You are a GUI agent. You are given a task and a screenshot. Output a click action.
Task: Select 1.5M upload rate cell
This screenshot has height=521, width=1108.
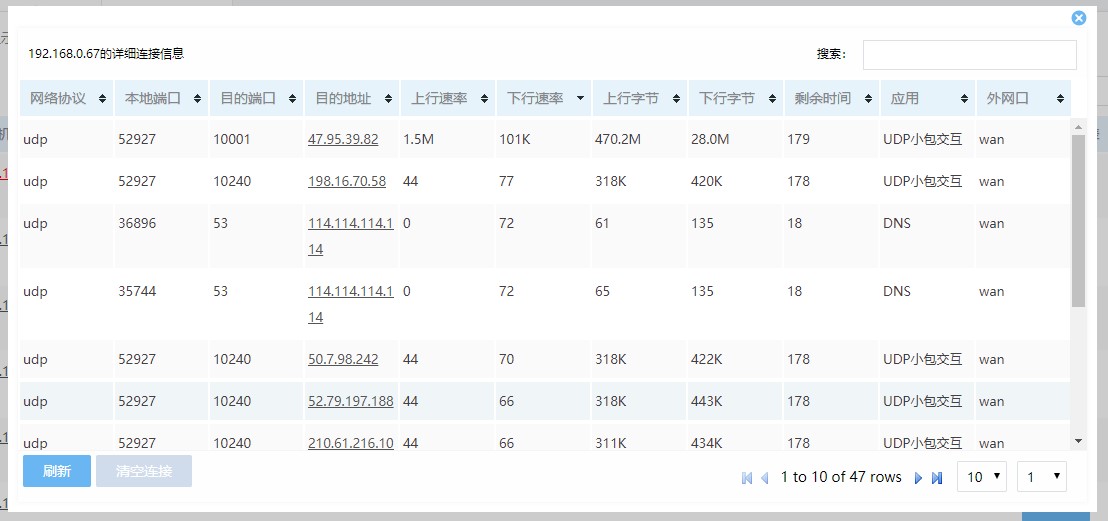448,139
